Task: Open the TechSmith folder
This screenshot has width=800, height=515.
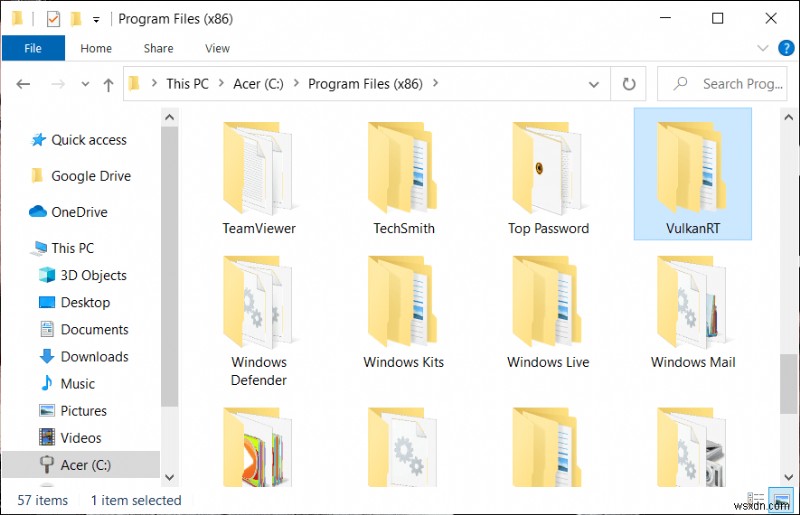Action: click(x=403, y=178)
